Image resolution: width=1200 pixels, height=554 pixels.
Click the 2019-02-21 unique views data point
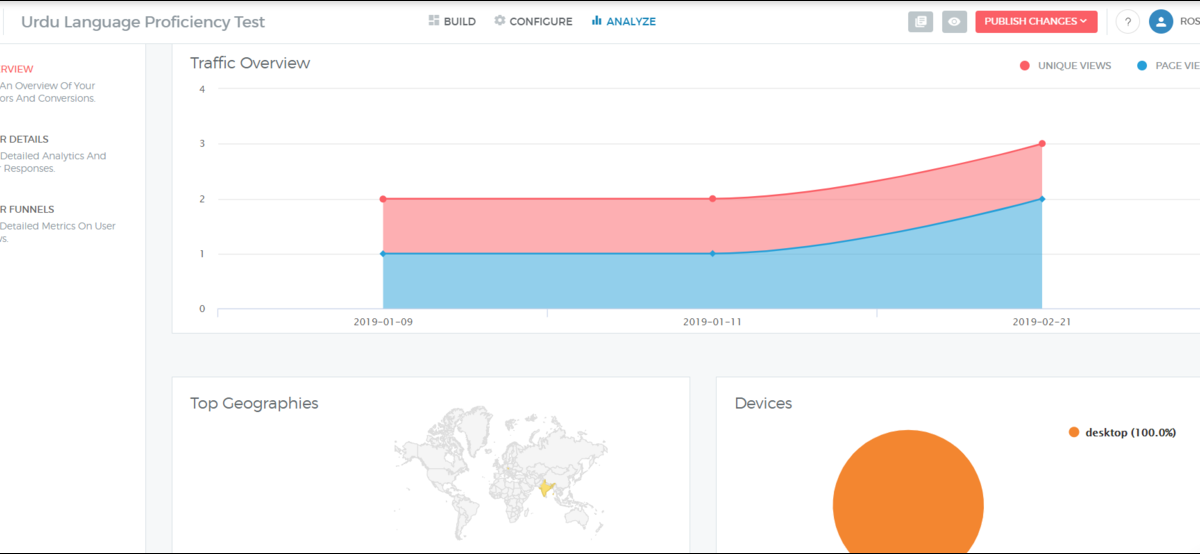[x=1042, y=144]
